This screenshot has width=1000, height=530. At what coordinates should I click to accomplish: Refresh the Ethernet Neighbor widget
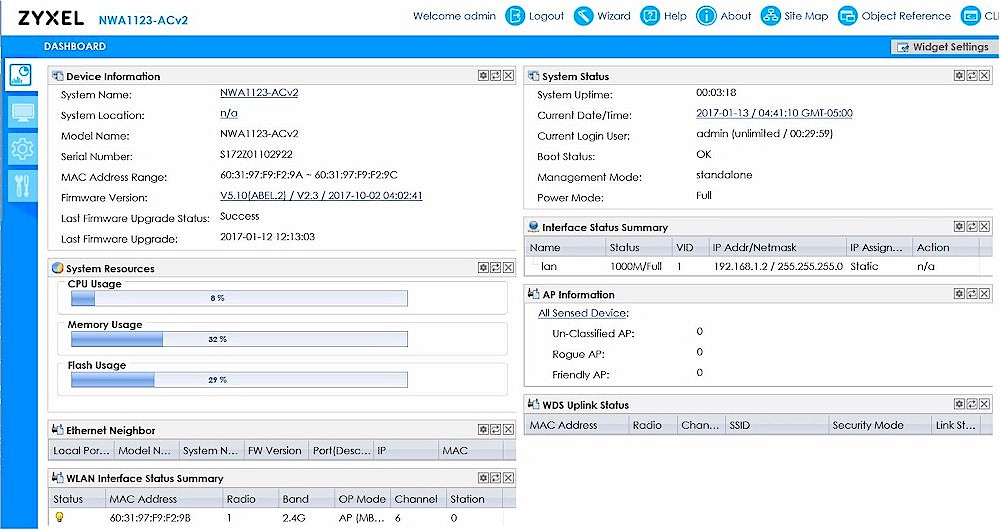click(x=496, y=429)
